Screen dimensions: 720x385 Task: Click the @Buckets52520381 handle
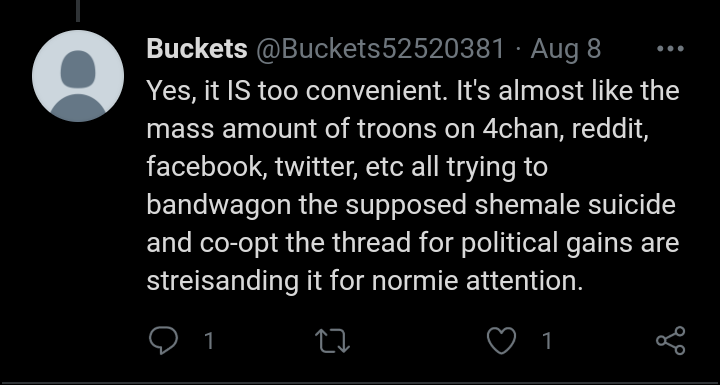pos(380,48)
